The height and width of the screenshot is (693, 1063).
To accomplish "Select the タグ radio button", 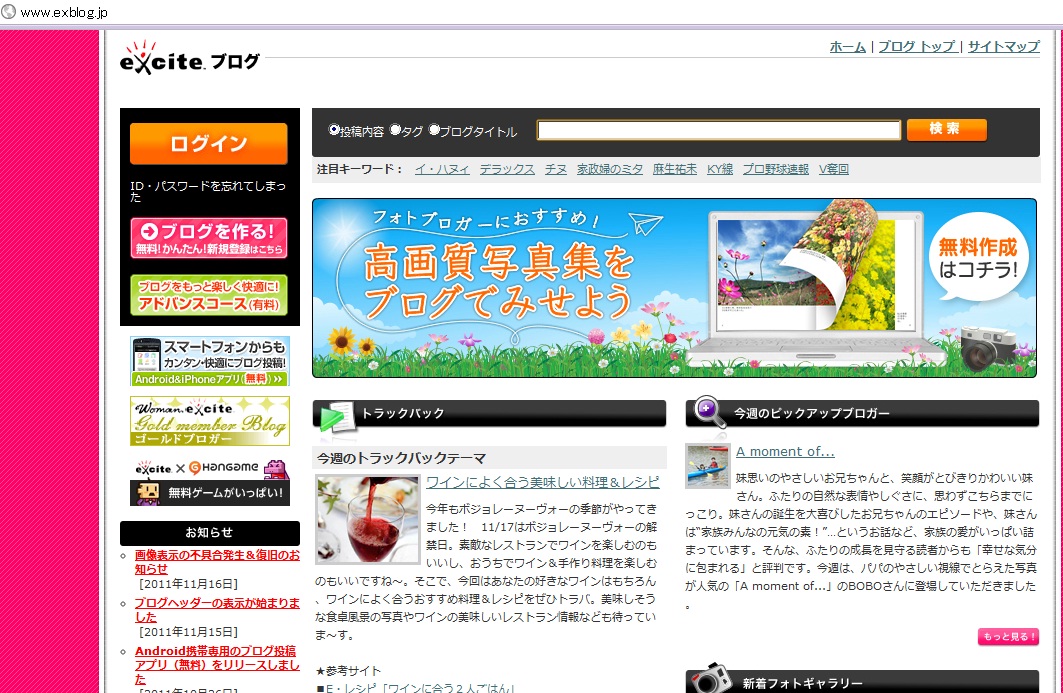I will click(395, 129).
